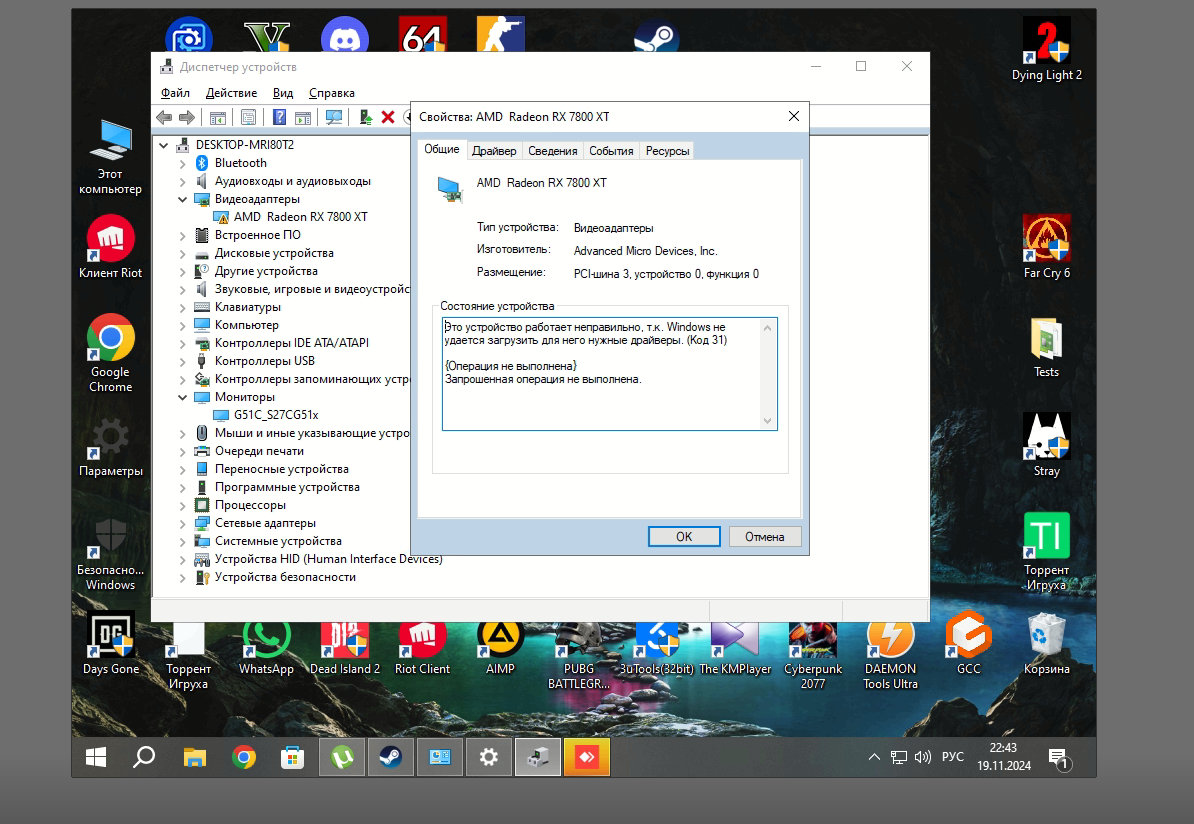The height and width of the screenshot is (824, 1194).
Task: Select Очереди печати tree item
Action: point(259,451)
